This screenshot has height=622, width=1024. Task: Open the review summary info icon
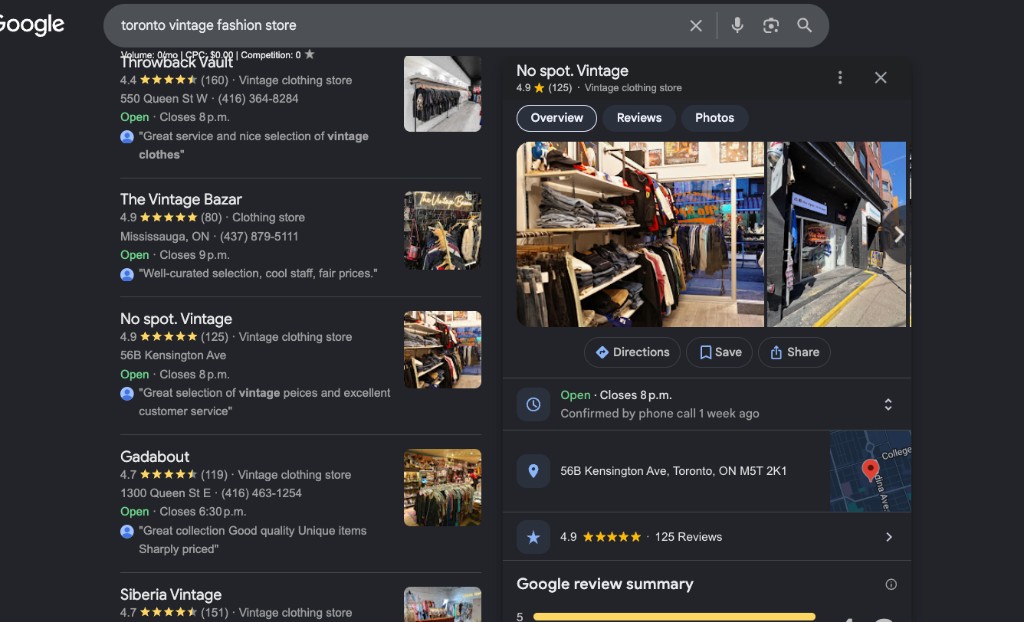(x=891, y=584)
